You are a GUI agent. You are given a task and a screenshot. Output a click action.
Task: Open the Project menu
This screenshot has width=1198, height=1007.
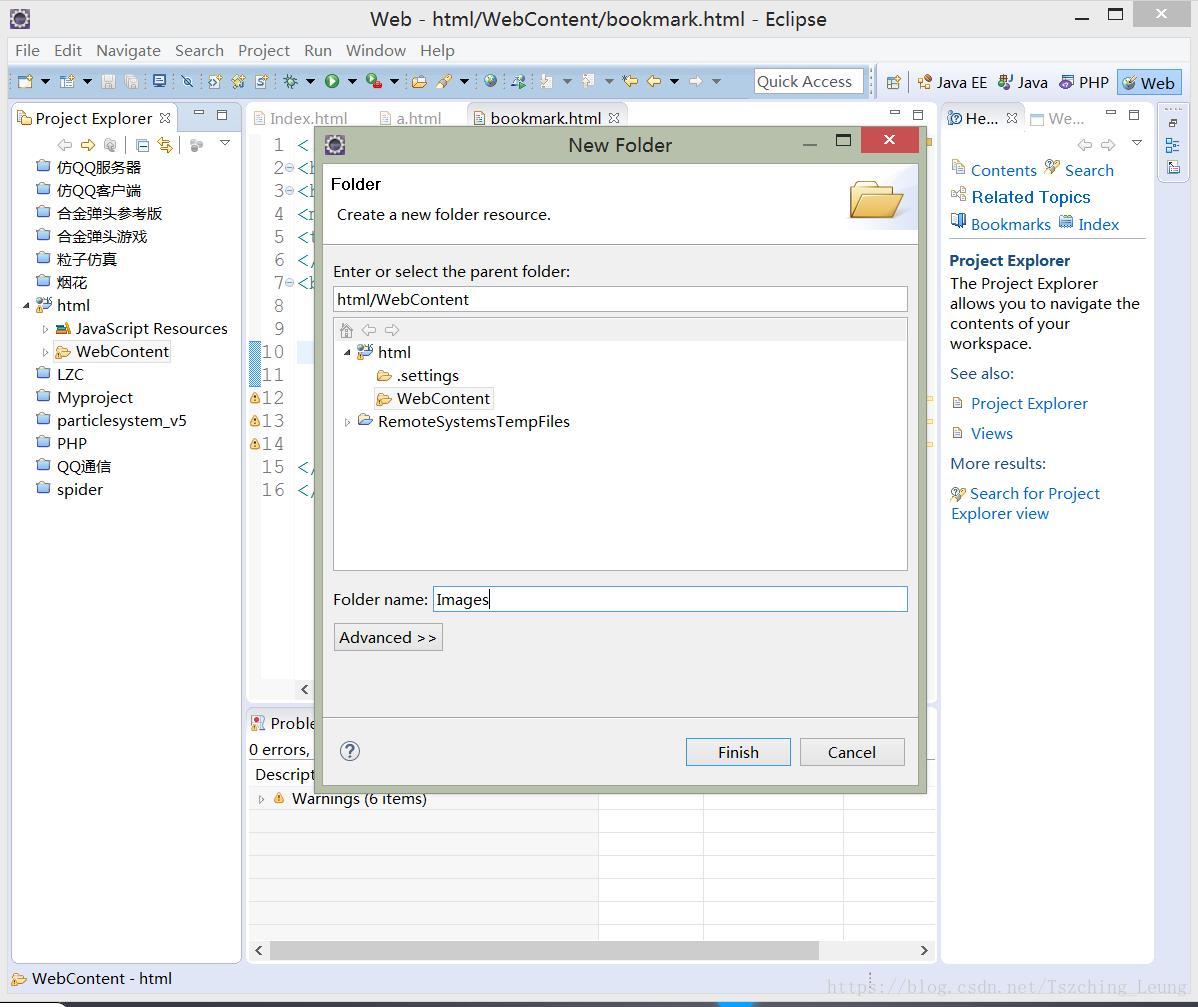coord(264,50)
